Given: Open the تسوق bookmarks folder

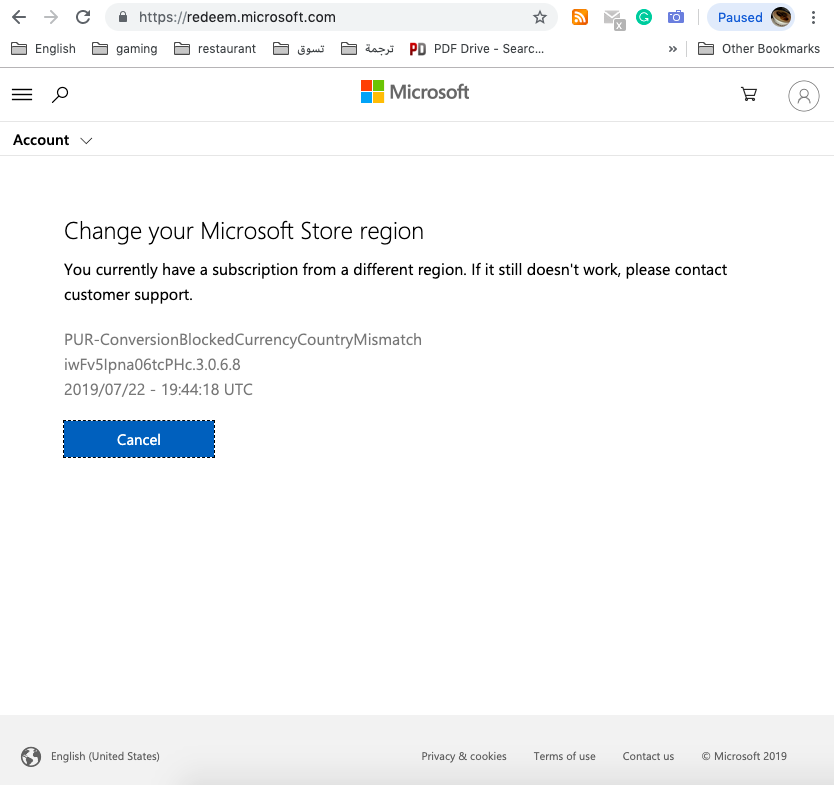Looking at the screenshot, I should [298, 49].
